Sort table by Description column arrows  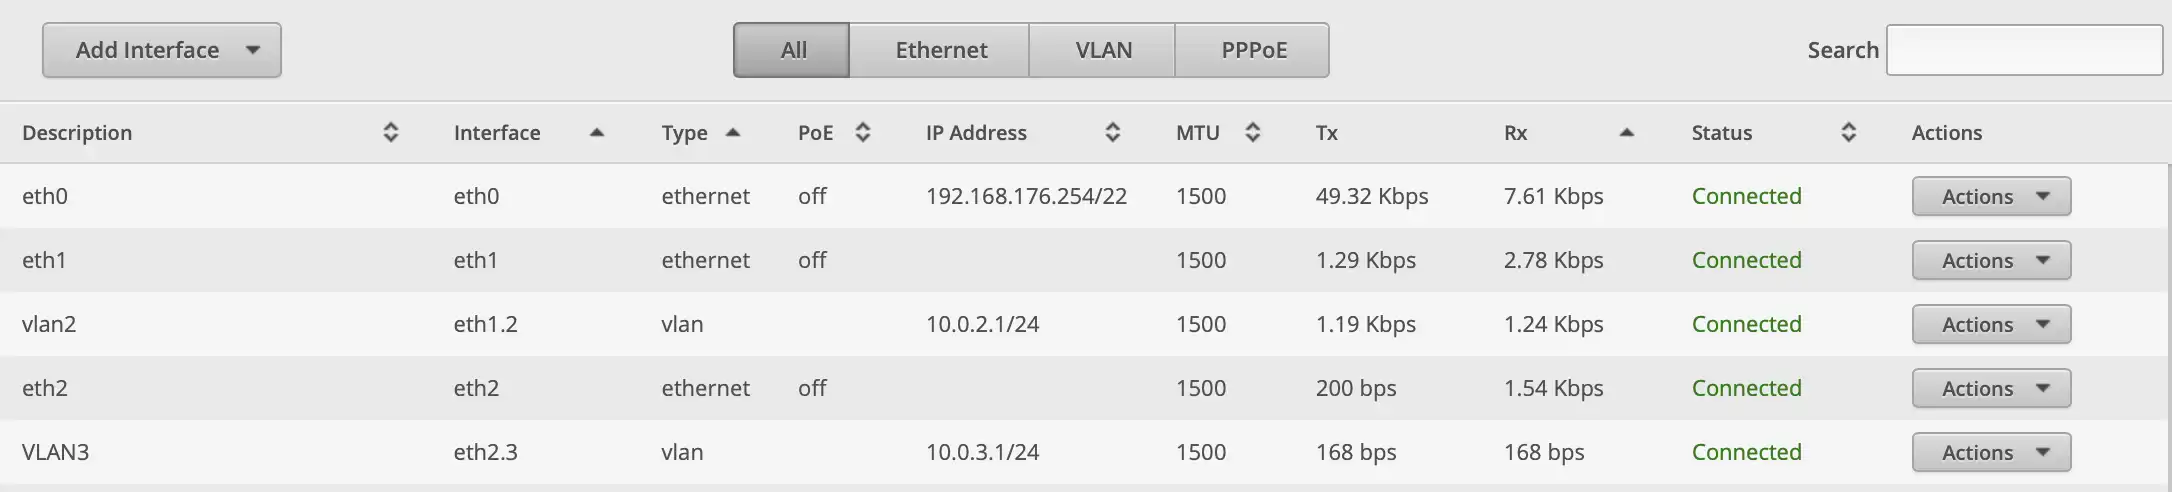pos(391,132)
